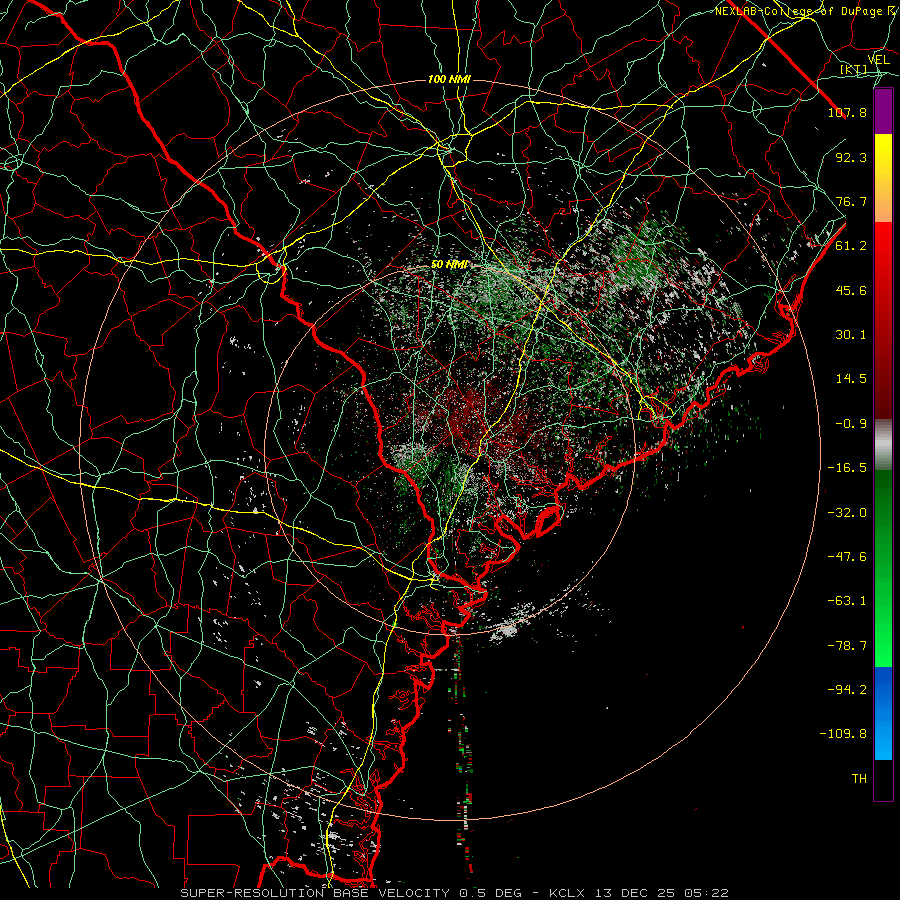The height and width of the screenshot is (900, 900).
Task: Click the VEL legend title
Action: tap(879, 60)
